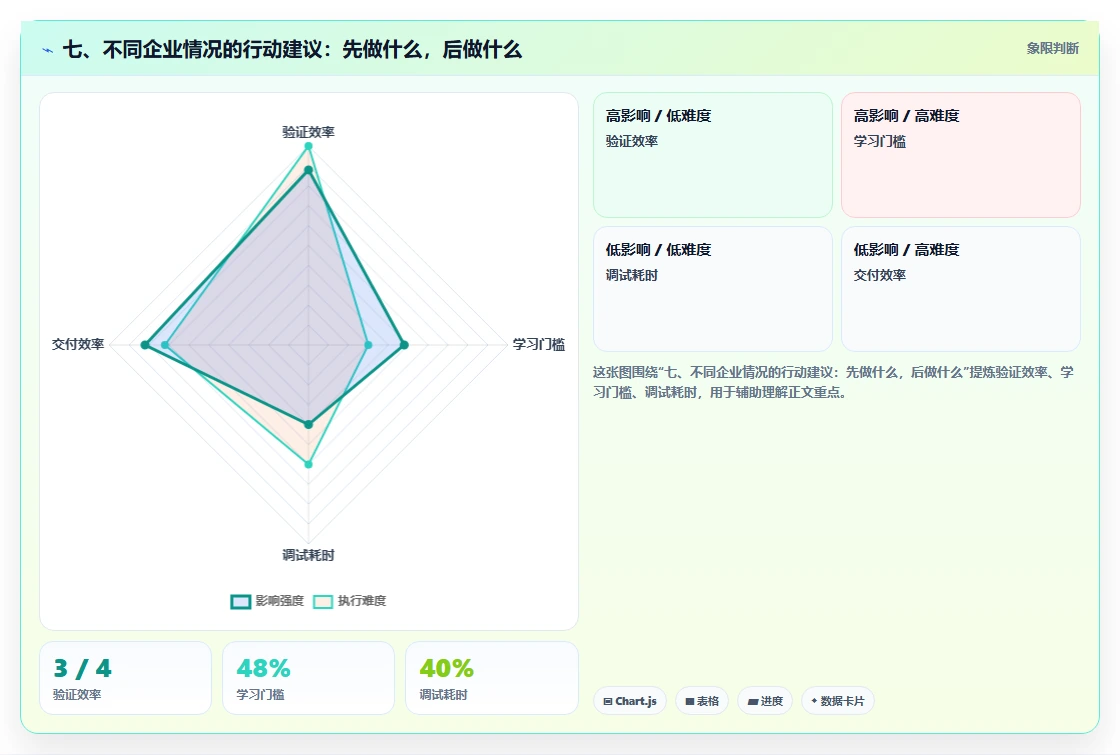Click the 40% 调试耗时 stat card
This screenshot has width=1120, height=755.
(x=491, y=678)
